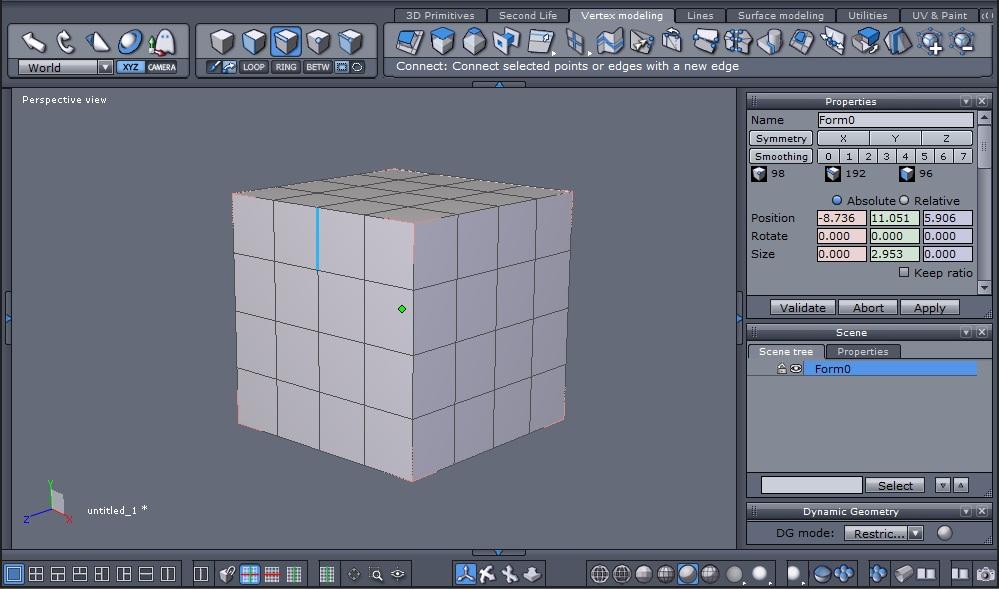Click the Name input field containing Form0
This screenshot has height=589, width=999.
[x=895, y=120]
